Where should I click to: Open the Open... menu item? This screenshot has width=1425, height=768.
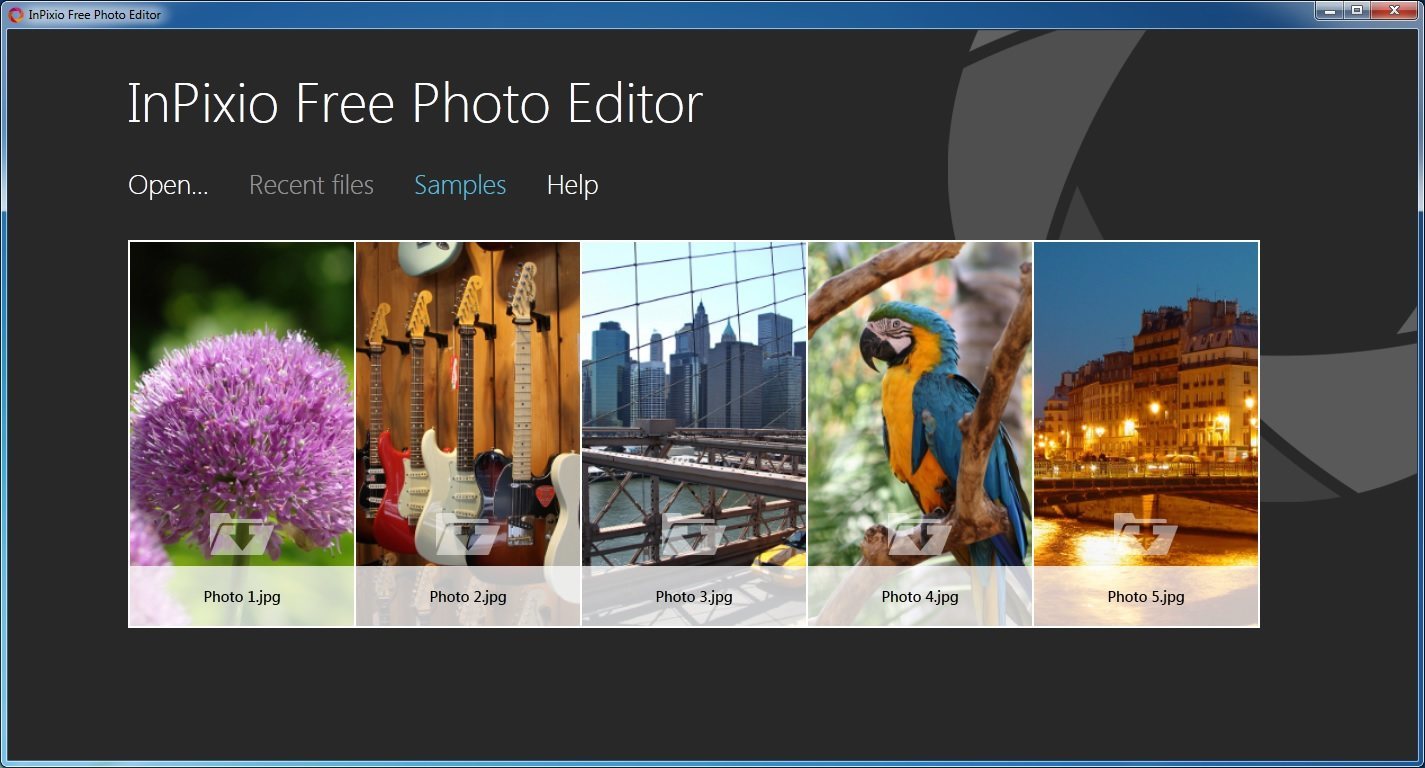168,185
